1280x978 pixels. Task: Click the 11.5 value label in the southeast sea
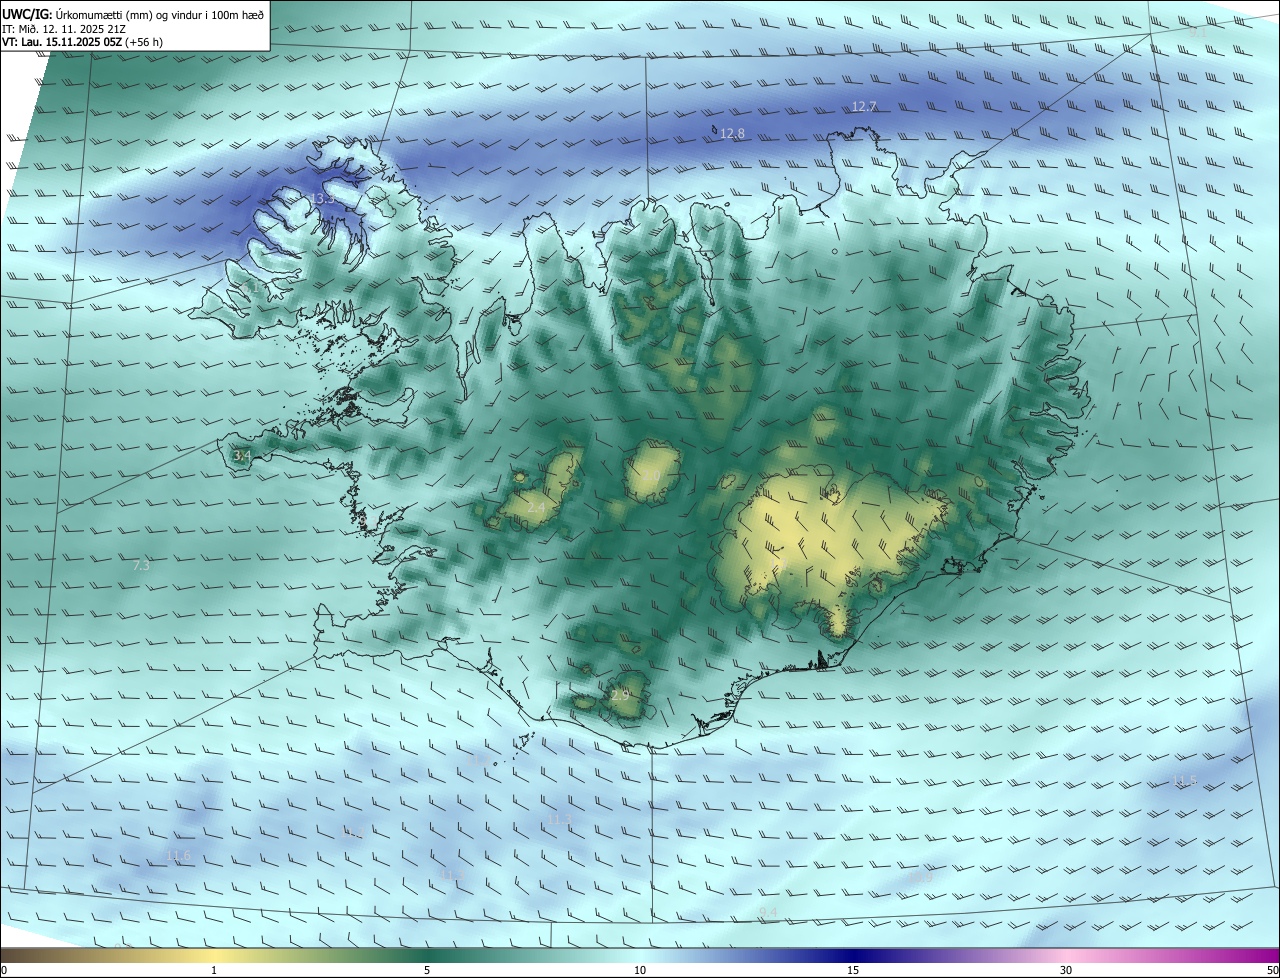point(1184,780)
